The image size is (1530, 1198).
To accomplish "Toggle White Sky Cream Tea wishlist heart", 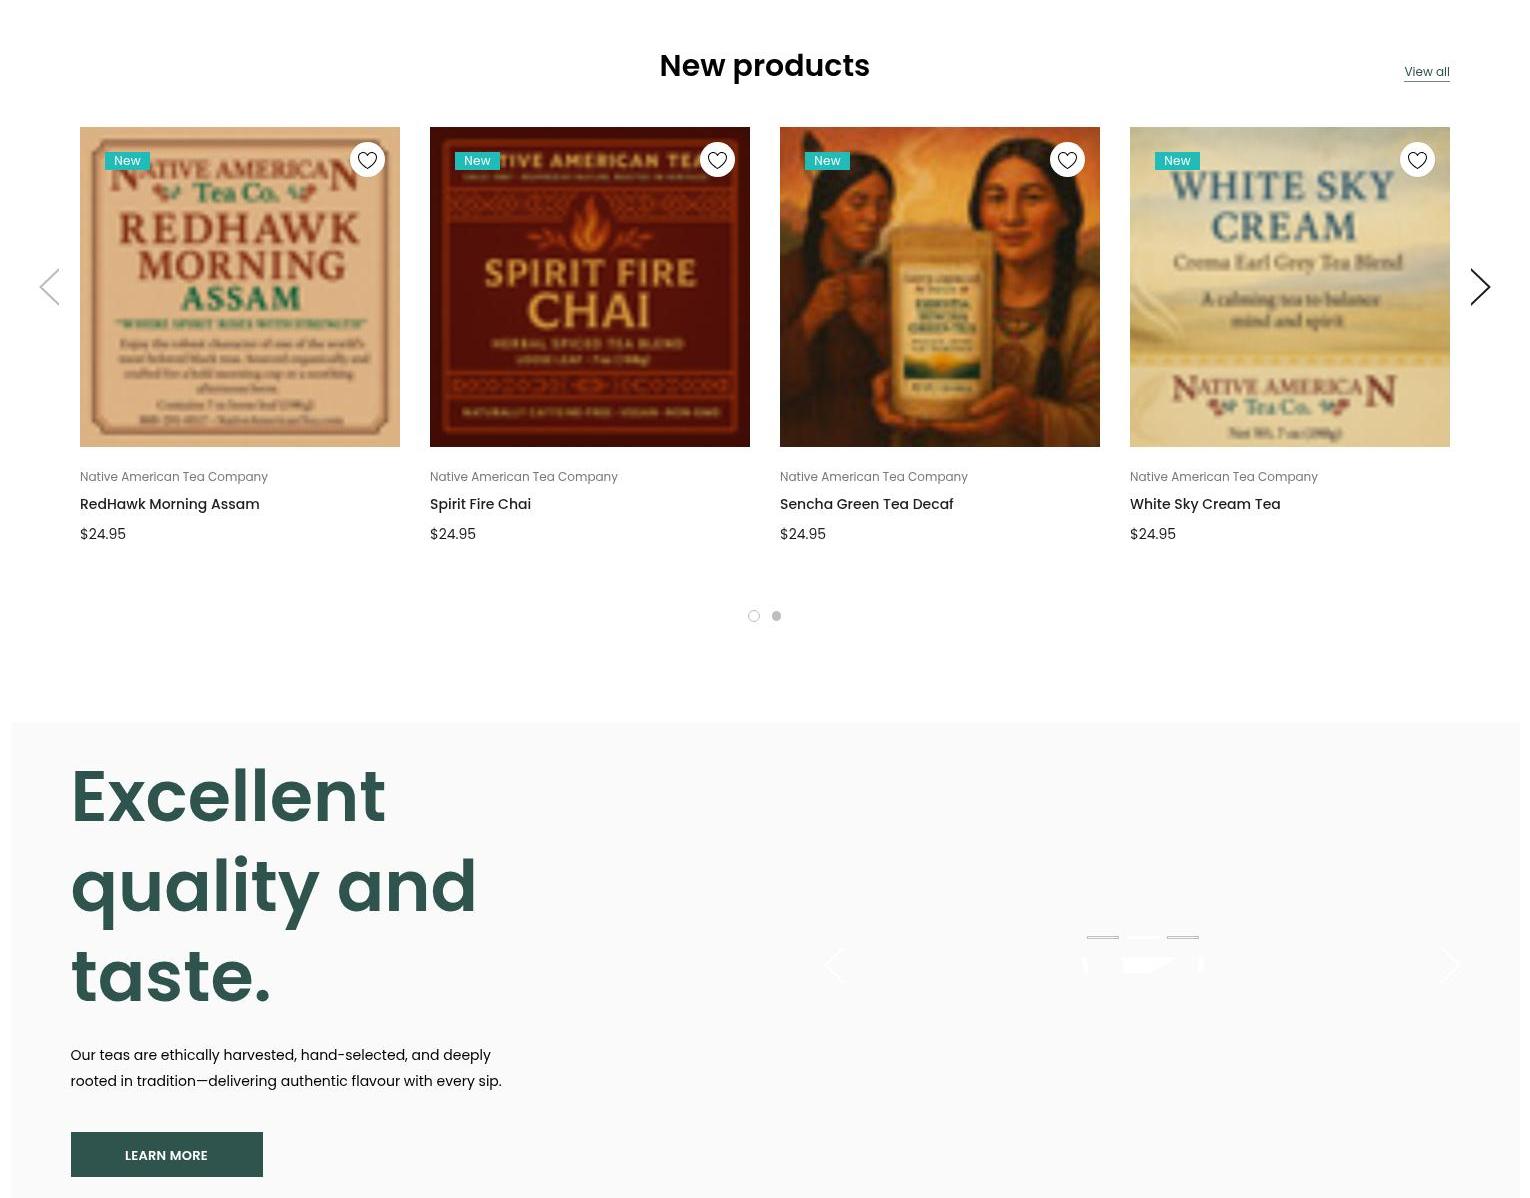I will point(1417,160).
